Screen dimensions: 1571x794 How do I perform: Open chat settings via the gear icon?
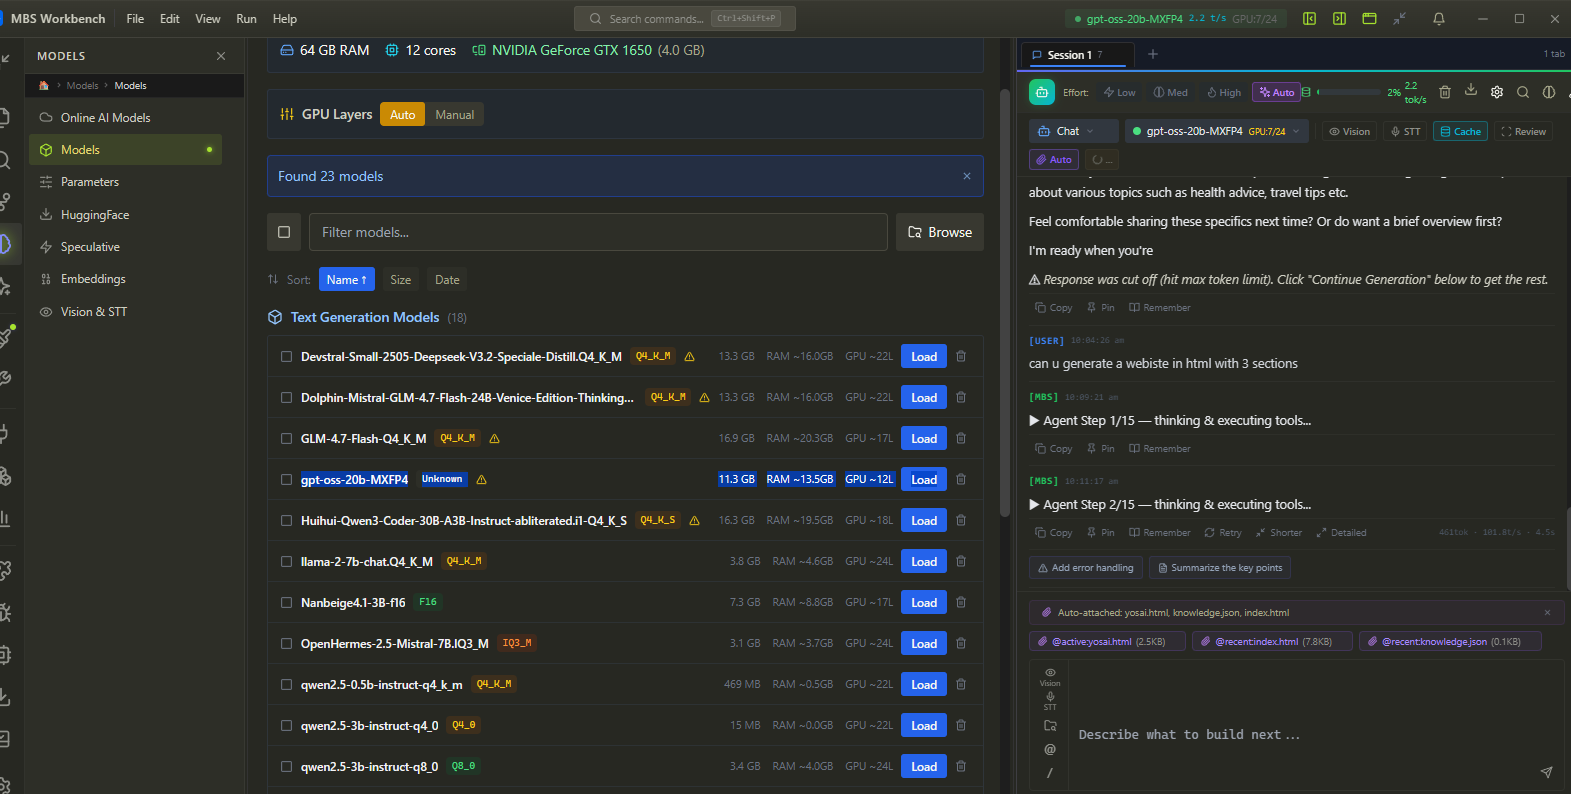(1496, 92)
